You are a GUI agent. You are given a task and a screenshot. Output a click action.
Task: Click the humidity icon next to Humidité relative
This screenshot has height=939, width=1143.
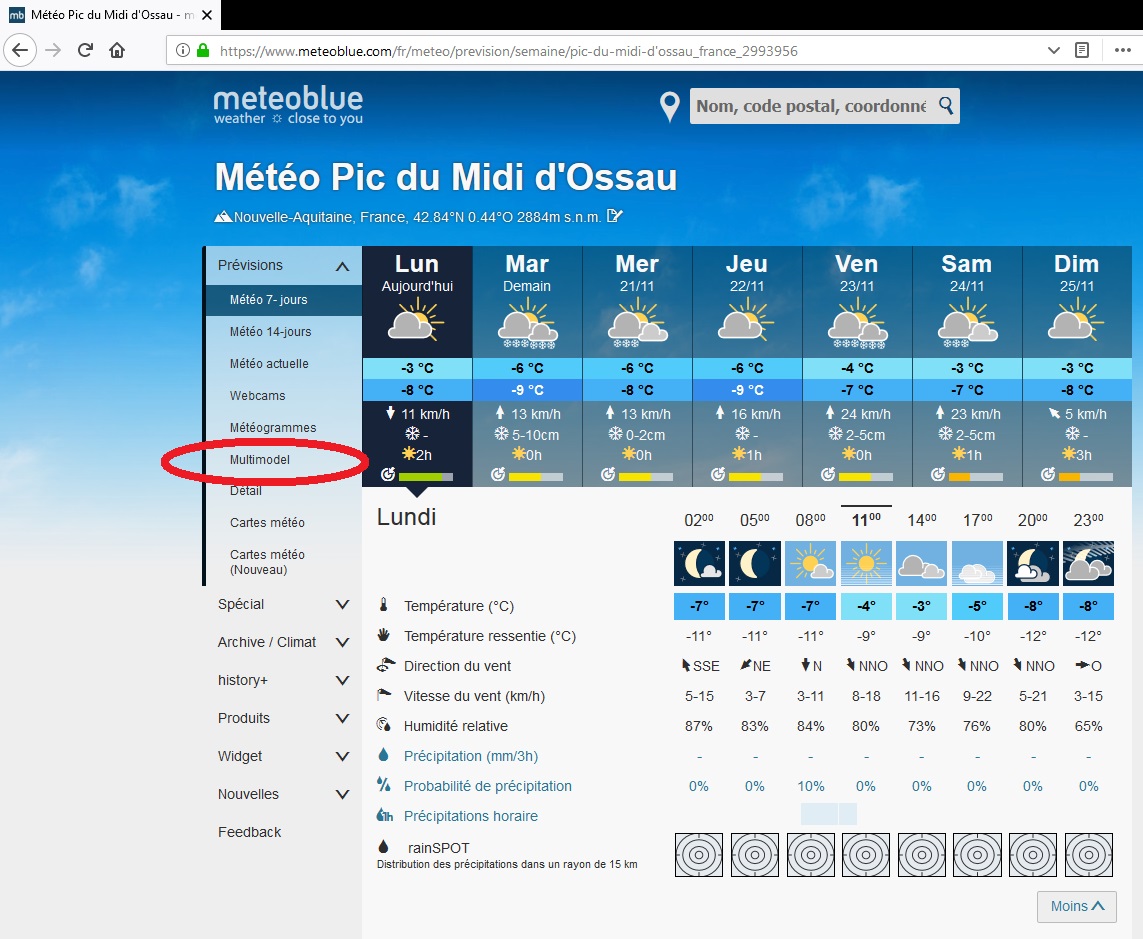pos(382,725)
